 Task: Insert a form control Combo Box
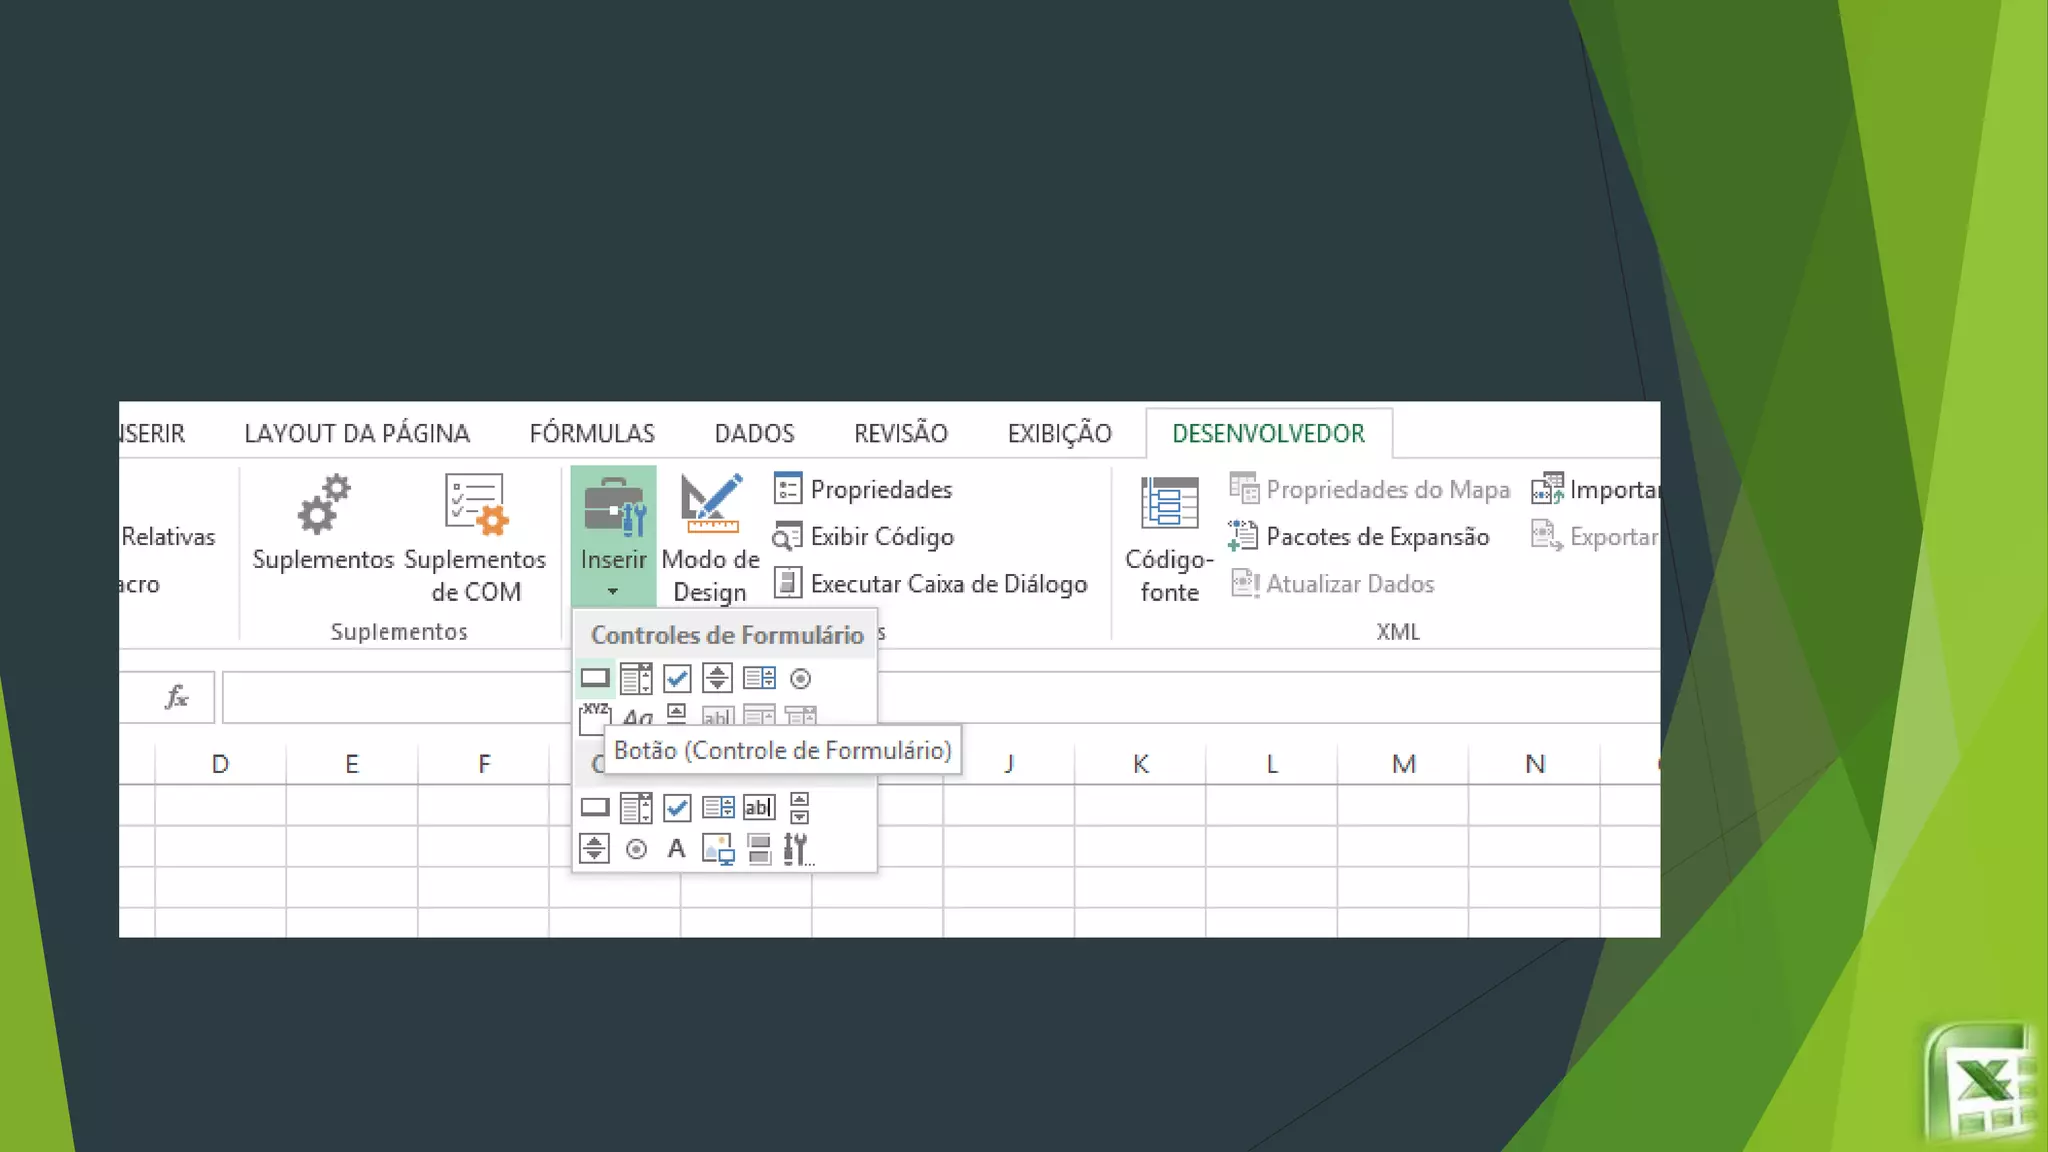pos(636,678)
